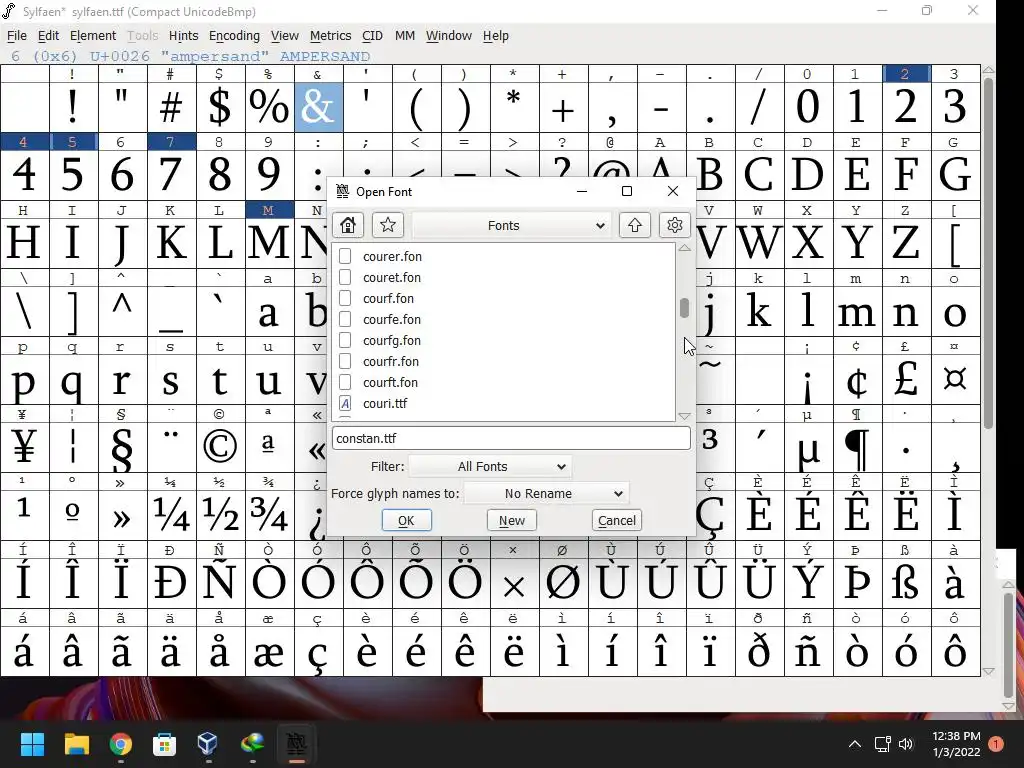Click font view vertical scrollbar thumb
1024x768 pixels.
click(x=988, y=253)
